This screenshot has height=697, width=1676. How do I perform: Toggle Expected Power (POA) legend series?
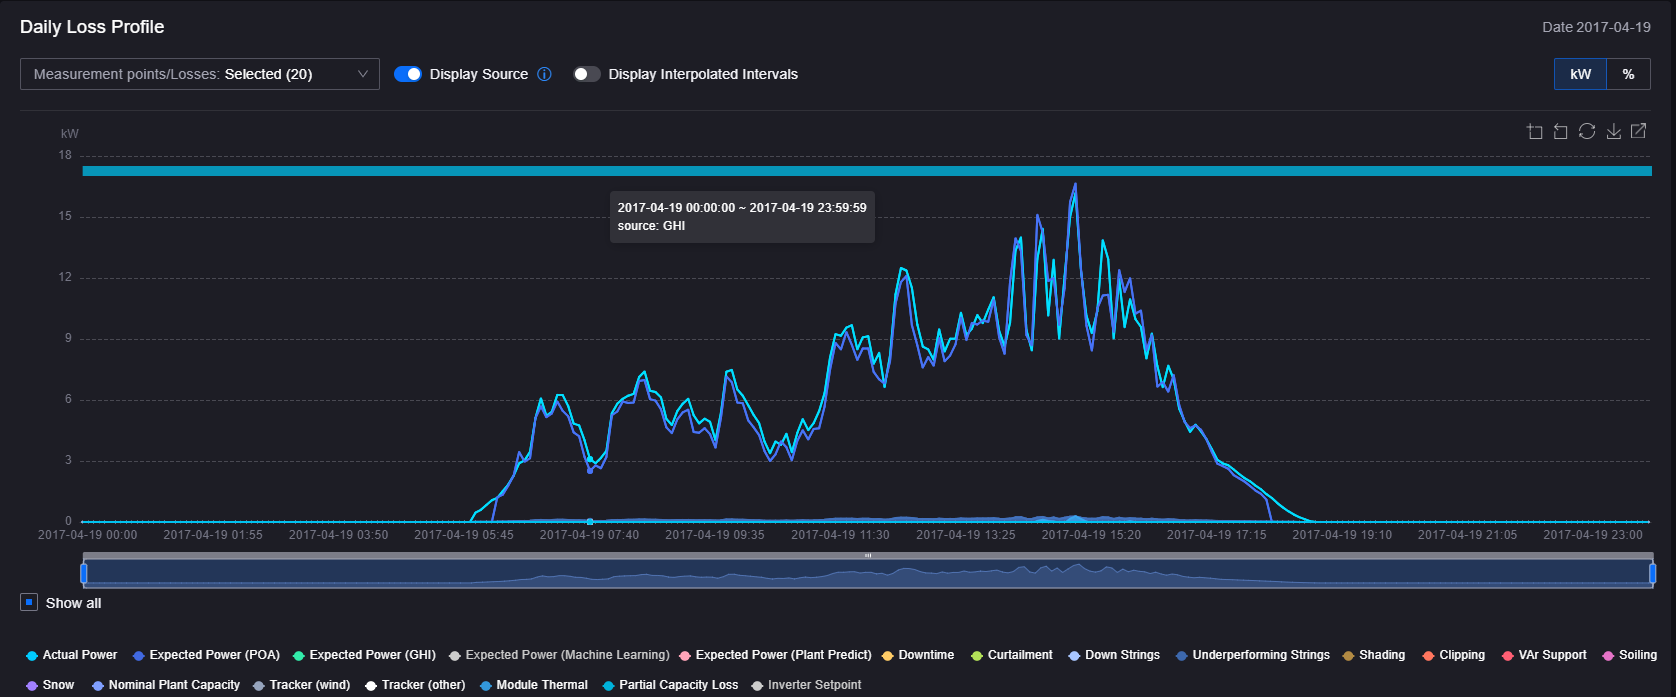(x=206, y=655)
